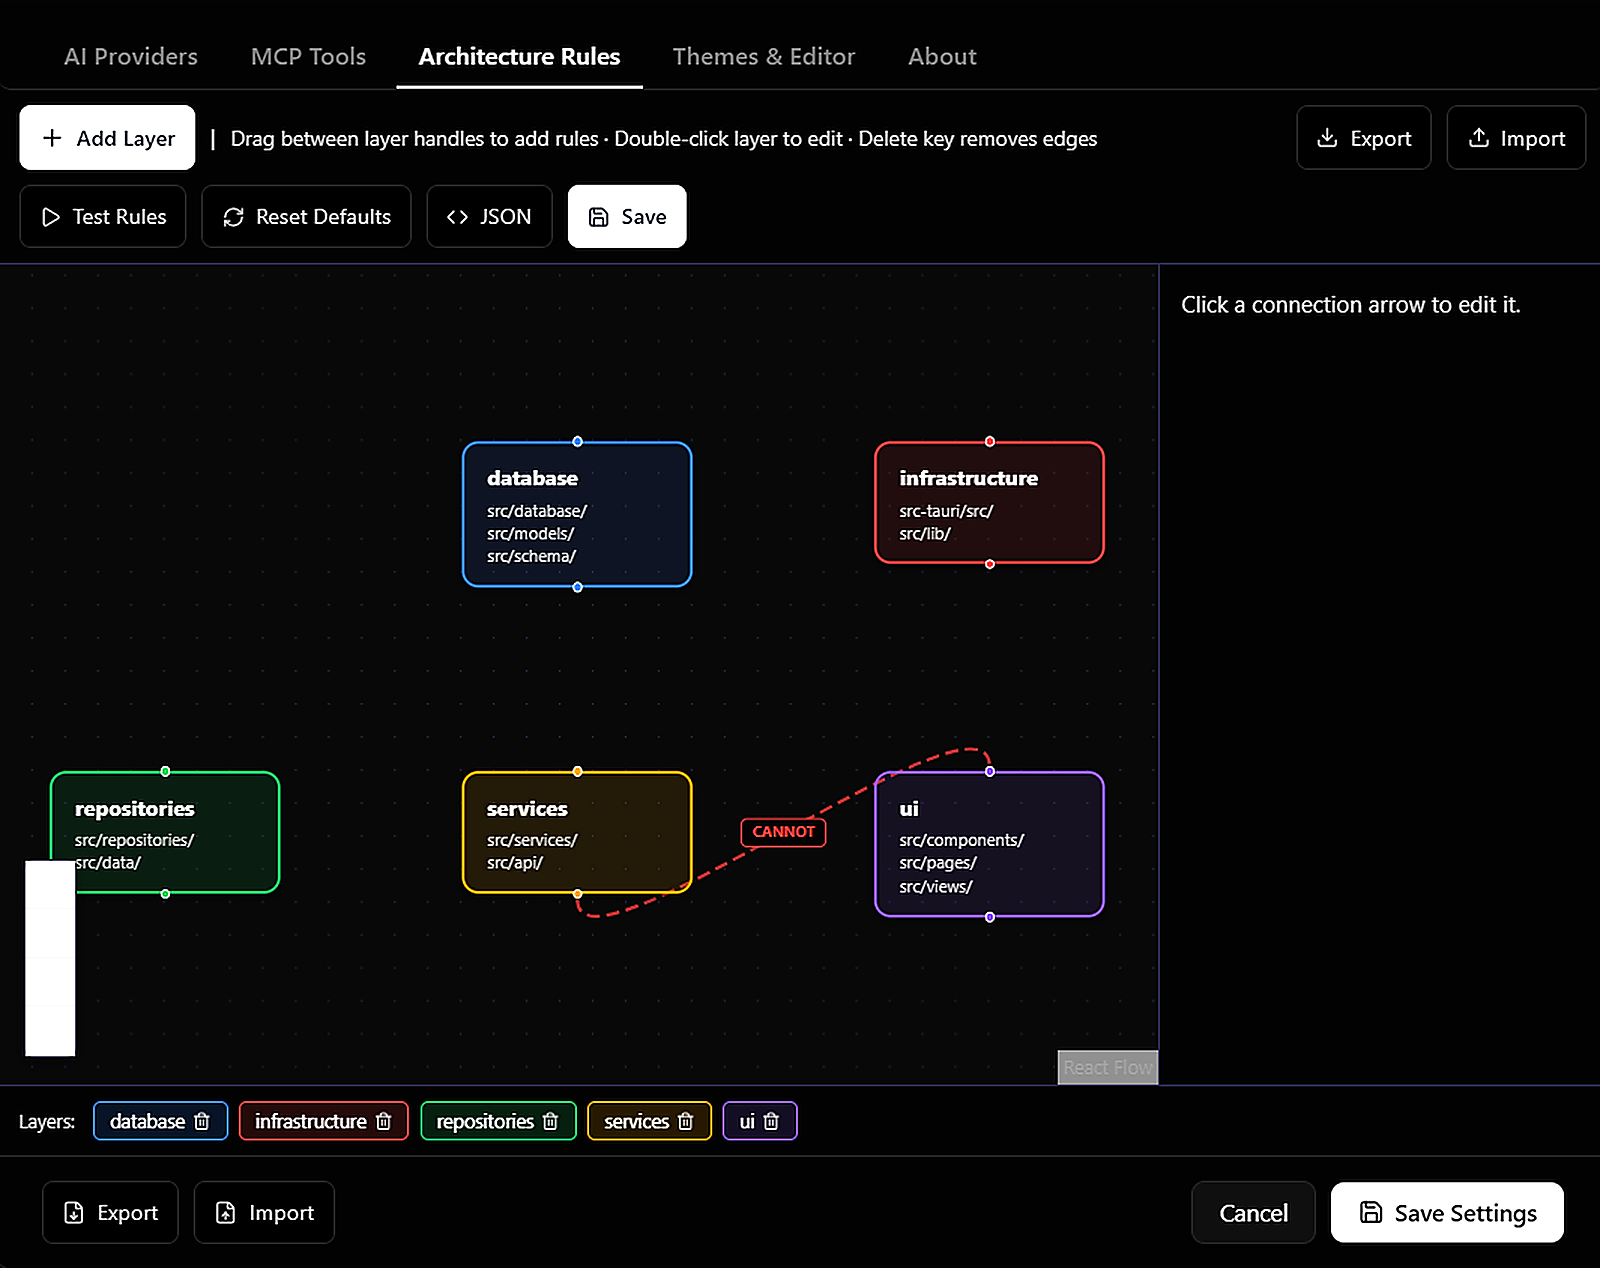The image size is (1600, 1268).
Task: Select the top handle of the repositories node
Action: pyautogui.click(x=165, y=771)
